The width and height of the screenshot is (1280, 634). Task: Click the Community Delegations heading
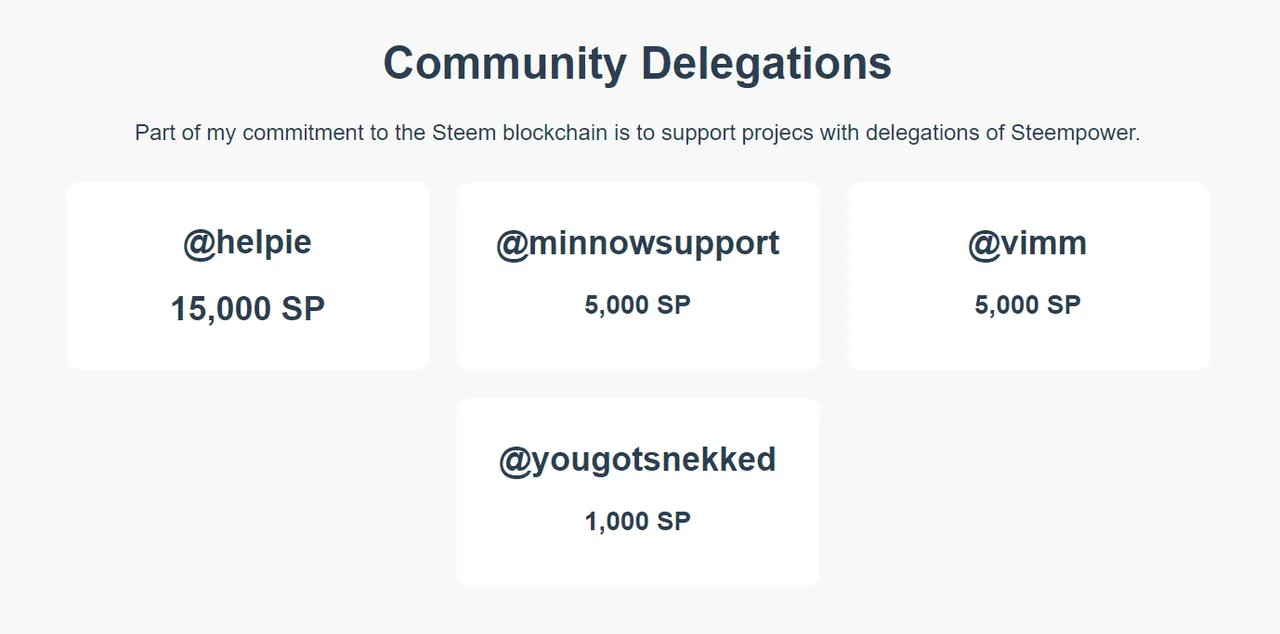point(637,64)
